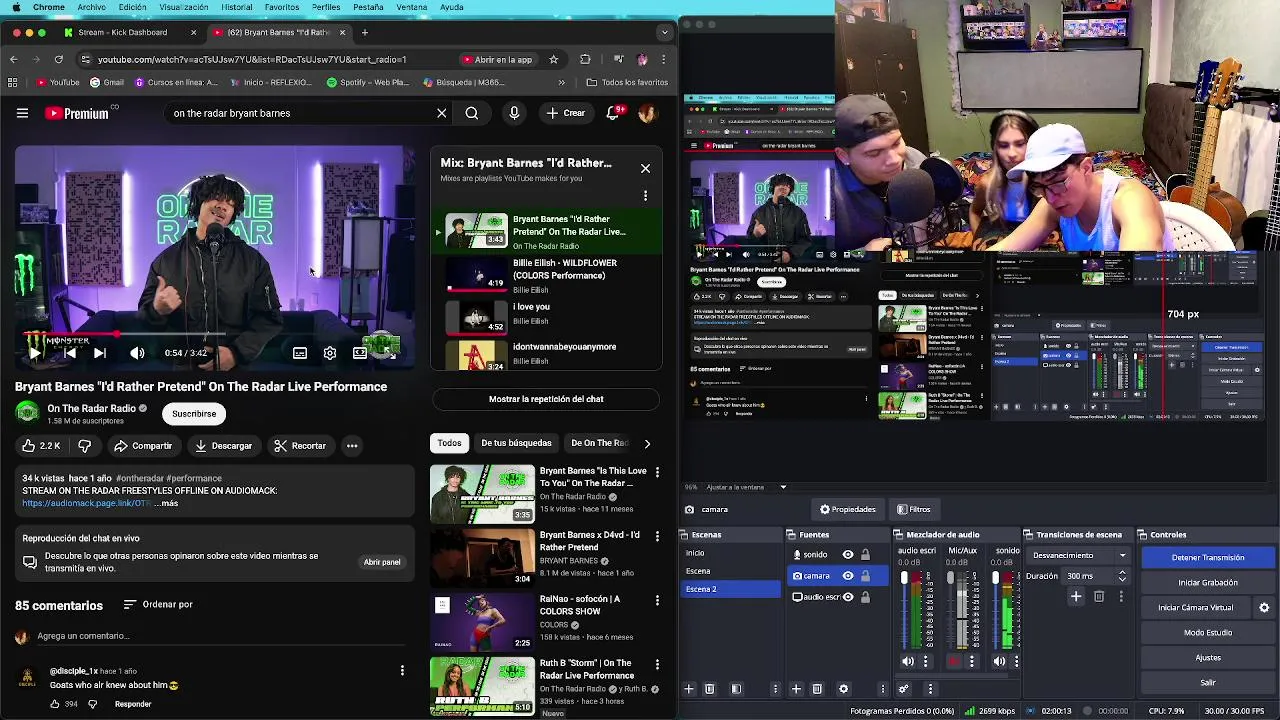1280x720 pixels.
Task: Toggle visibility of the sonido source
Action: 848,555
